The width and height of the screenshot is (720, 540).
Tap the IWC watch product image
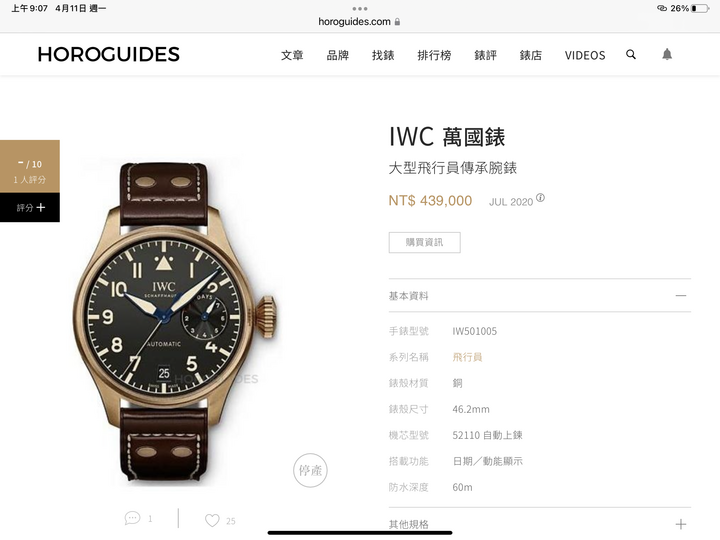click(175, 321)
